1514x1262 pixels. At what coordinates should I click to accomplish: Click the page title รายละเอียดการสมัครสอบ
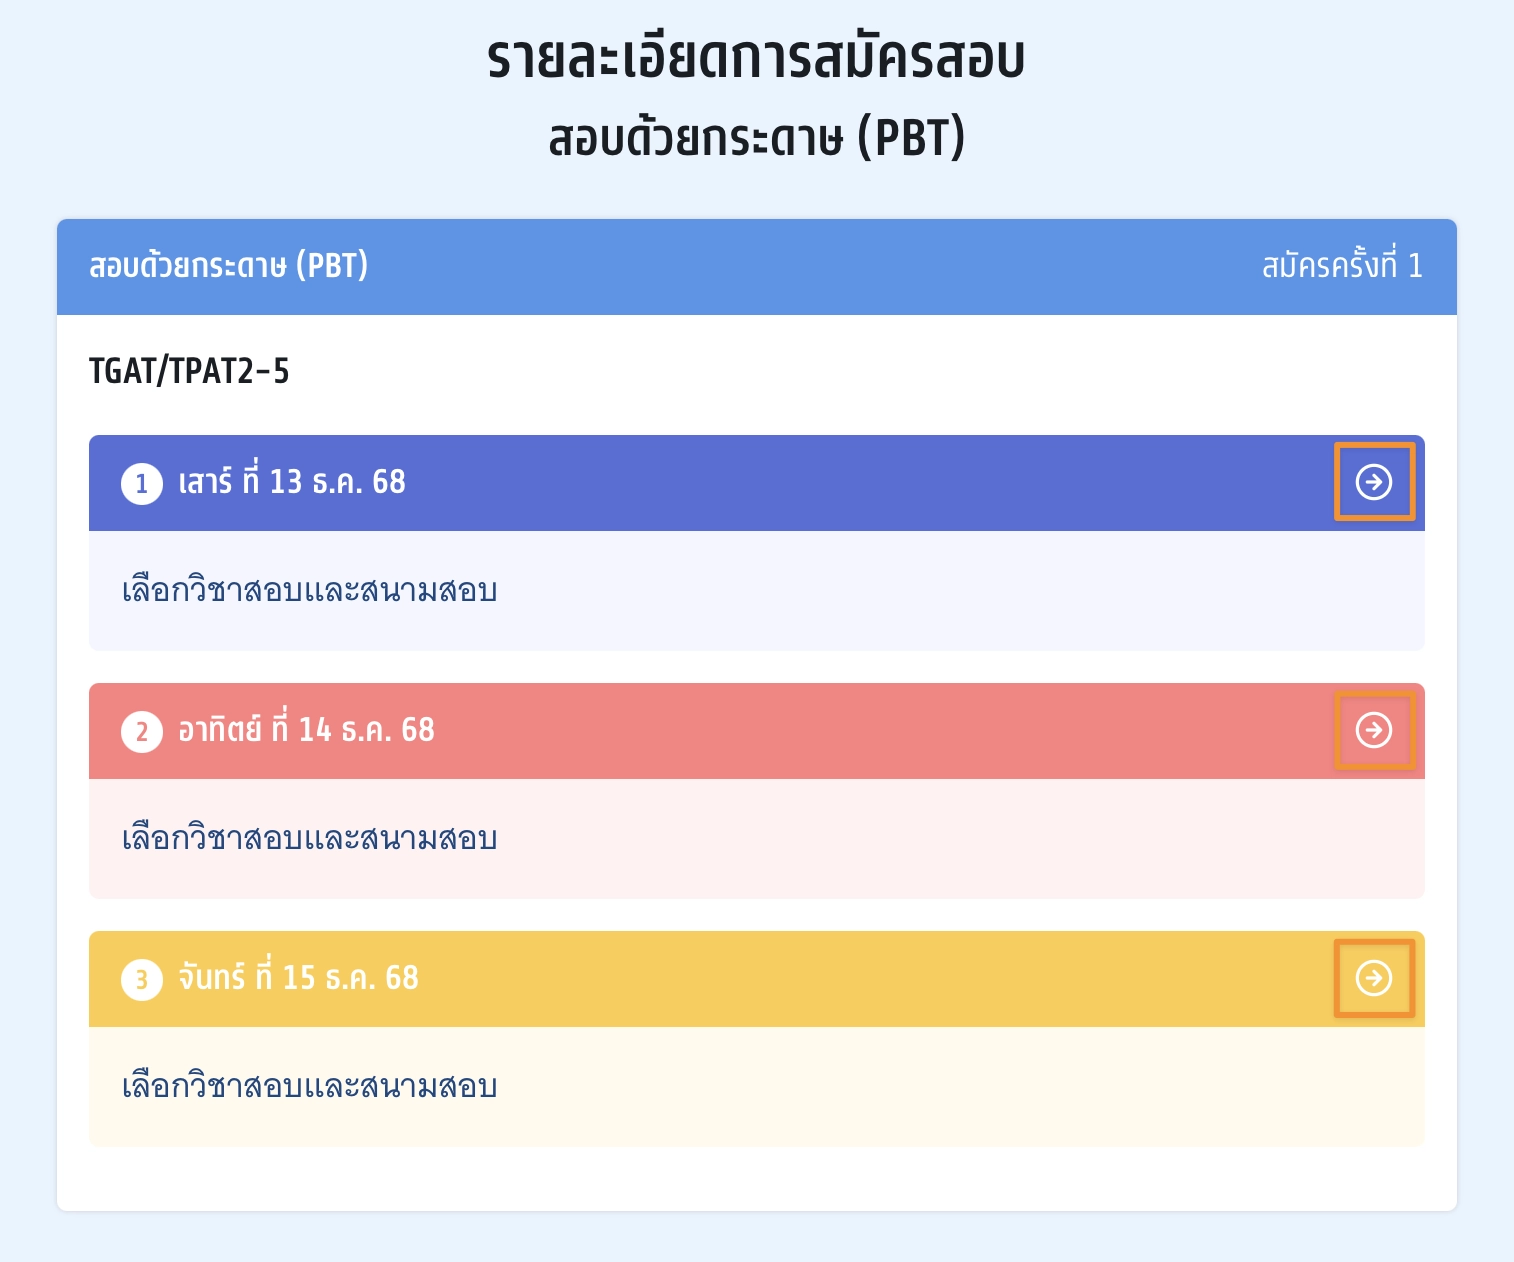[x=756, y=60]
